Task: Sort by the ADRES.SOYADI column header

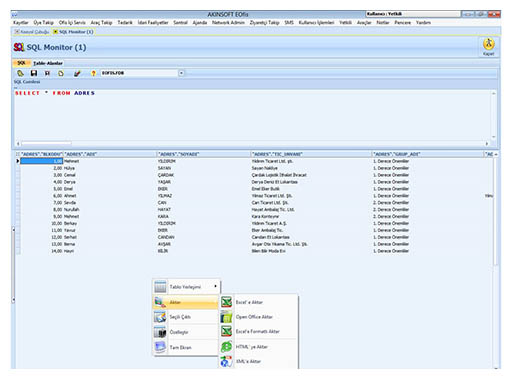Action: [x=204, y=154]
